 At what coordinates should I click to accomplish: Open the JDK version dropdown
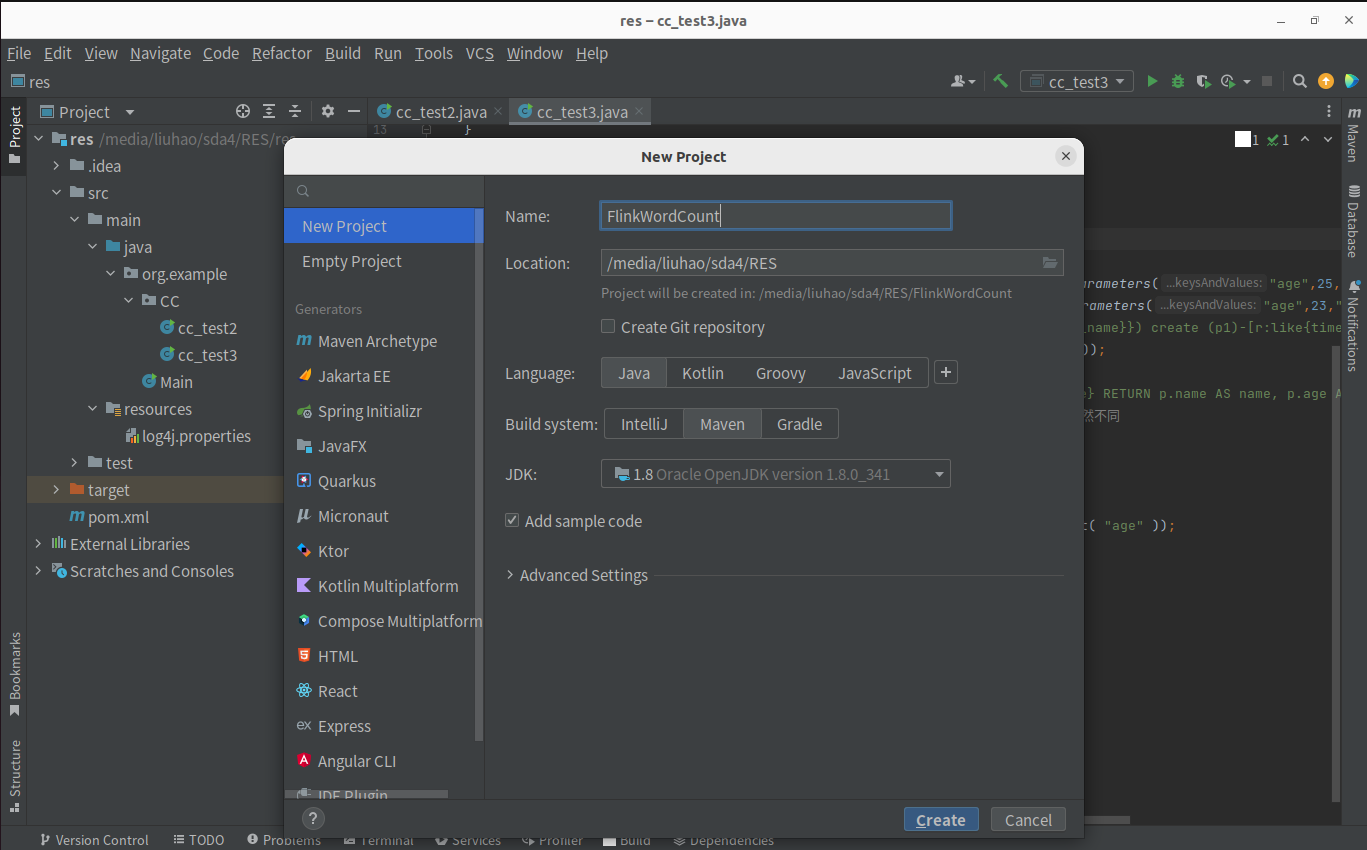click(776, 474)
